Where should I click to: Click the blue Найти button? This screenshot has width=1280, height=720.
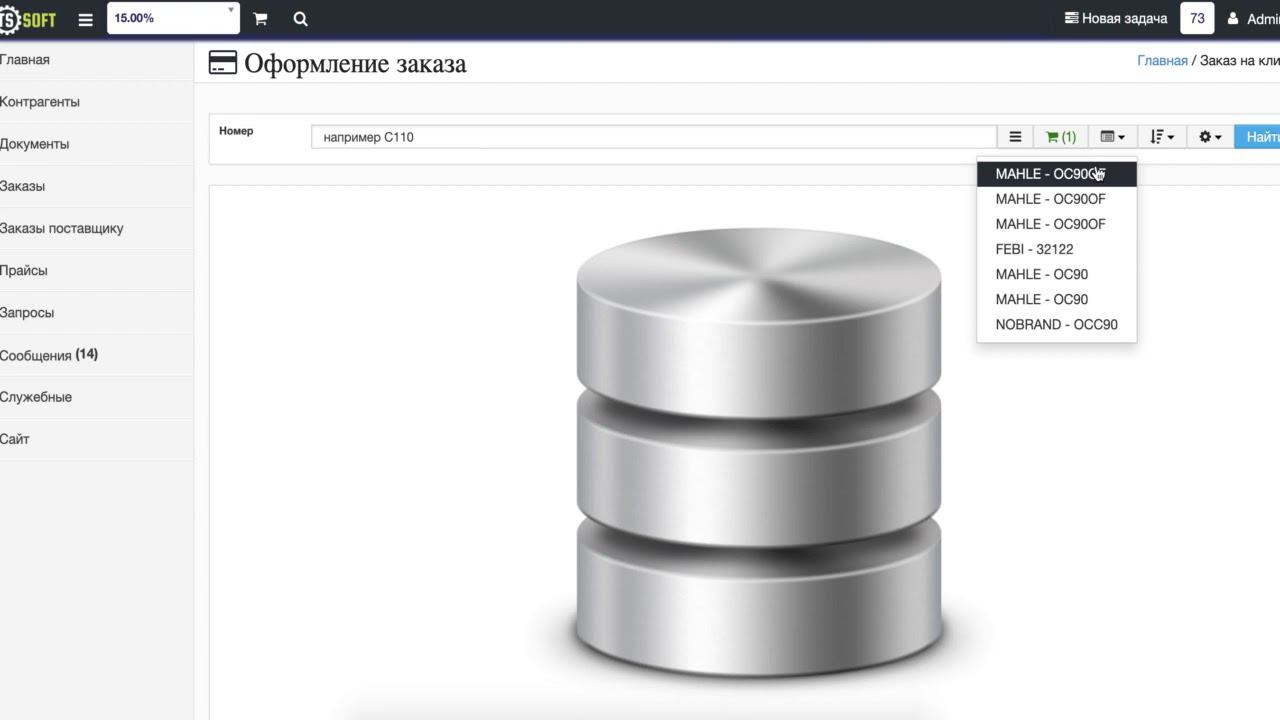point(1258,137)
